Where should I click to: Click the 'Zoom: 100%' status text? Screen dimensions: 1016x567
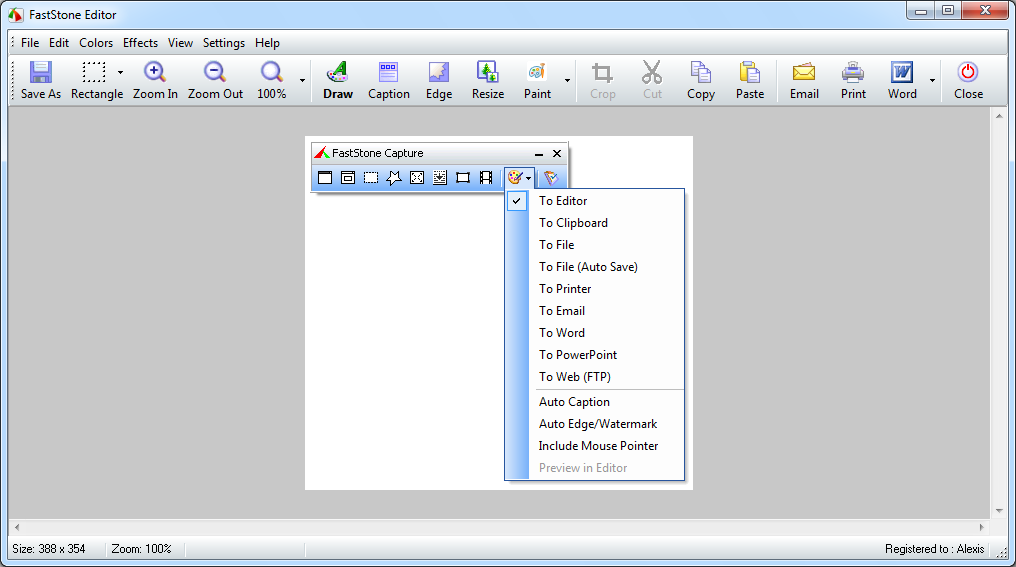tap(141, 549)
